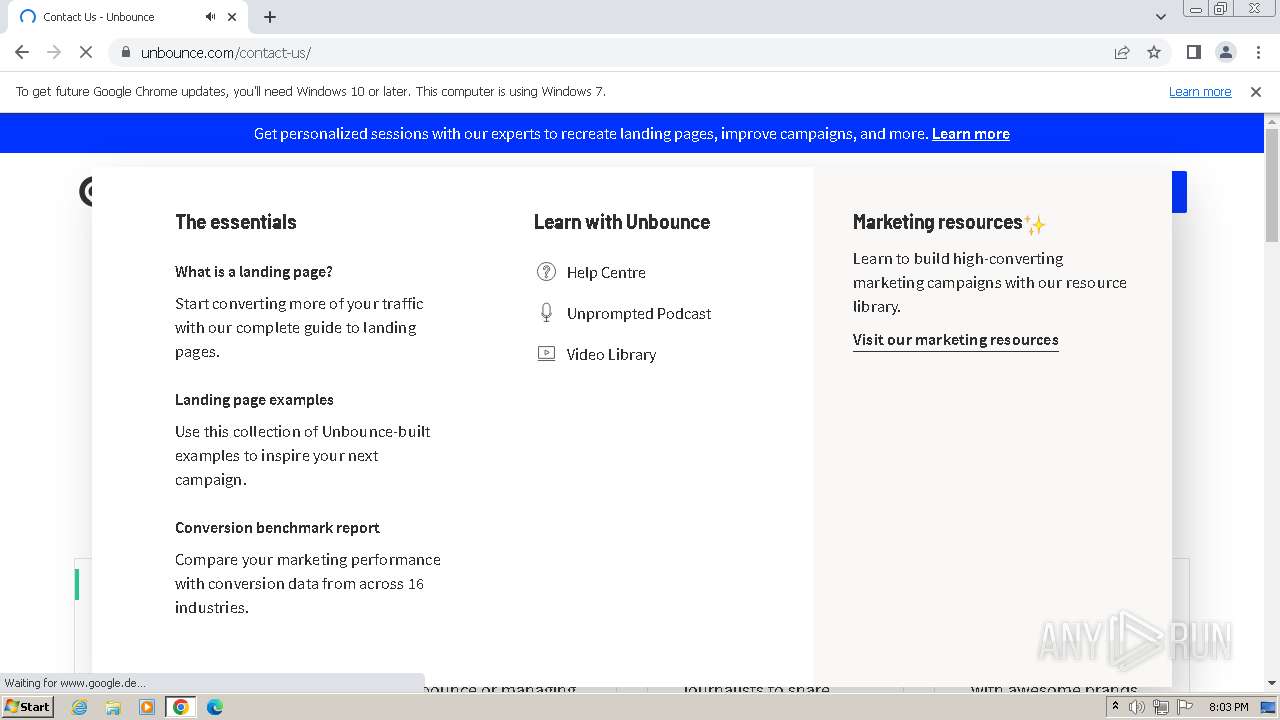
Task: Go back with the browser back arrow
Action: tap(22, 52)
